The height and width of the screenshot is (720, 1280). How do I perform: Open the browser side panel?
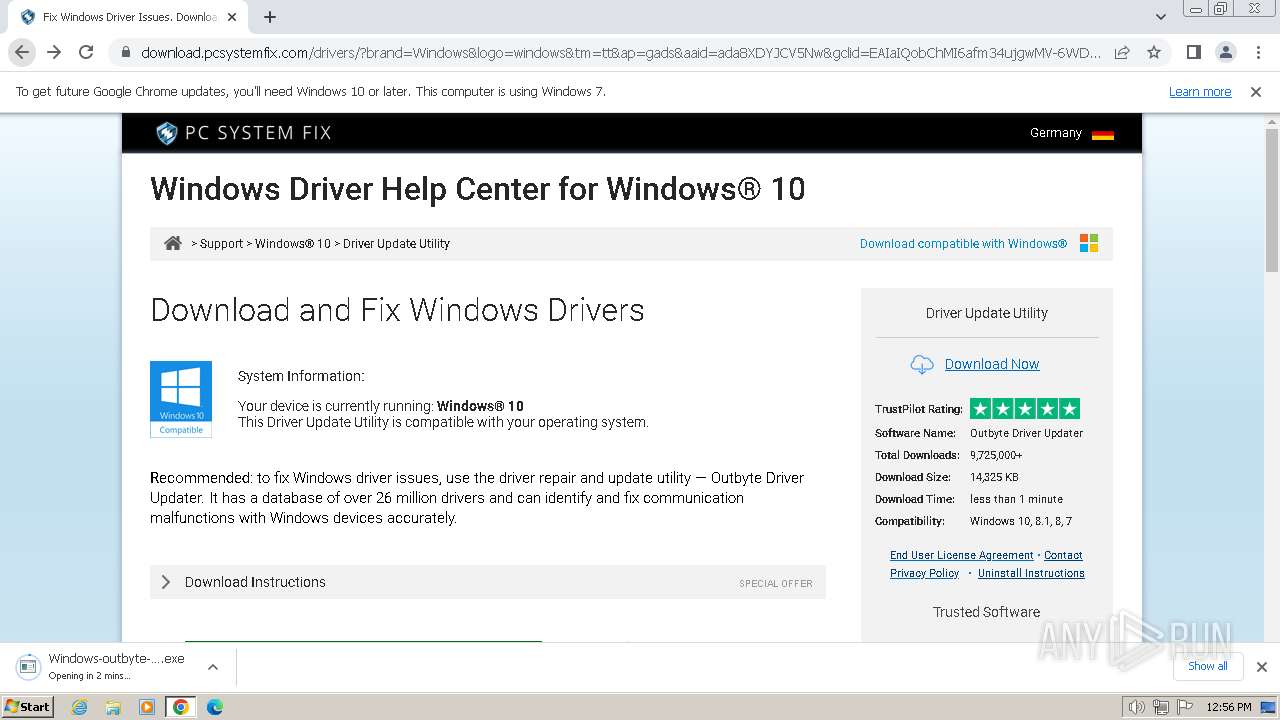pos(1193,52)
